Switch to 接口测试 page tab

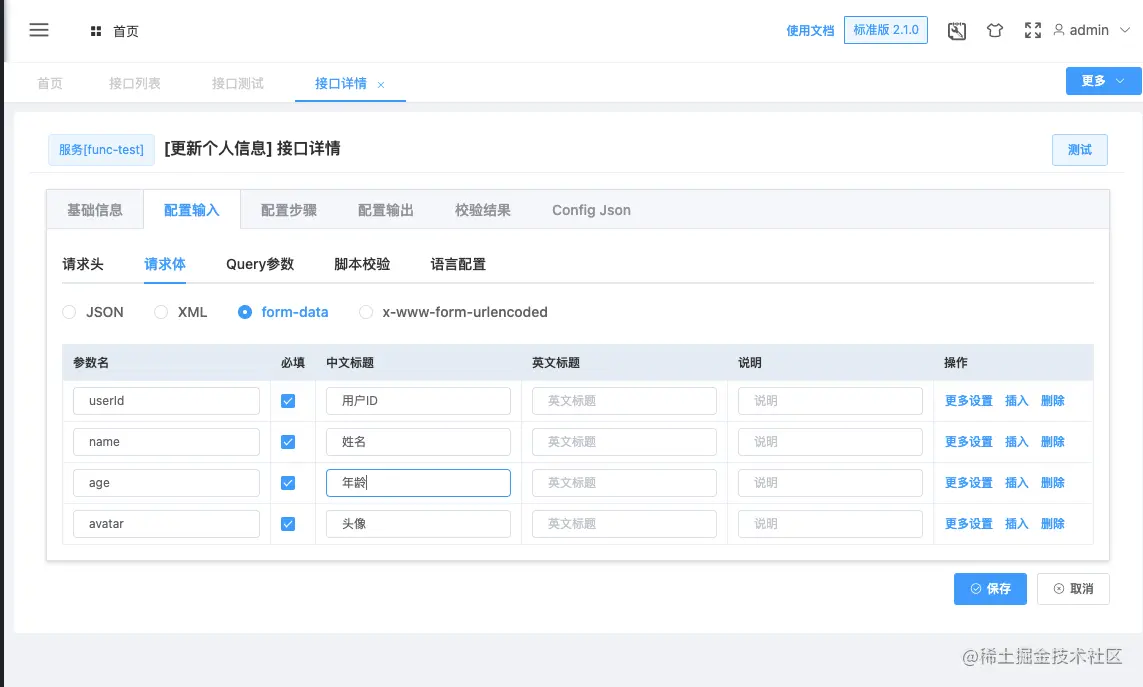[238, 83]
